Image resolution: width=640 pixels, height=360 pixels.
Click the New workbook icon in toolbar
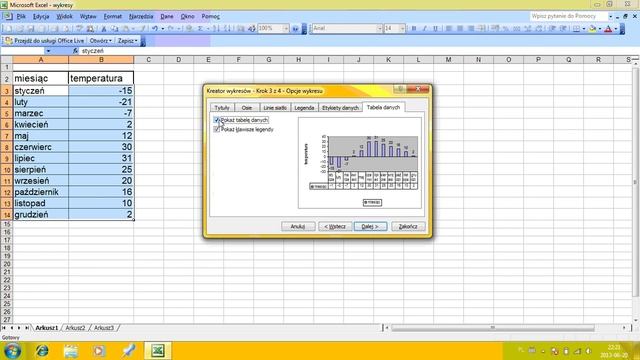(9, 29)
